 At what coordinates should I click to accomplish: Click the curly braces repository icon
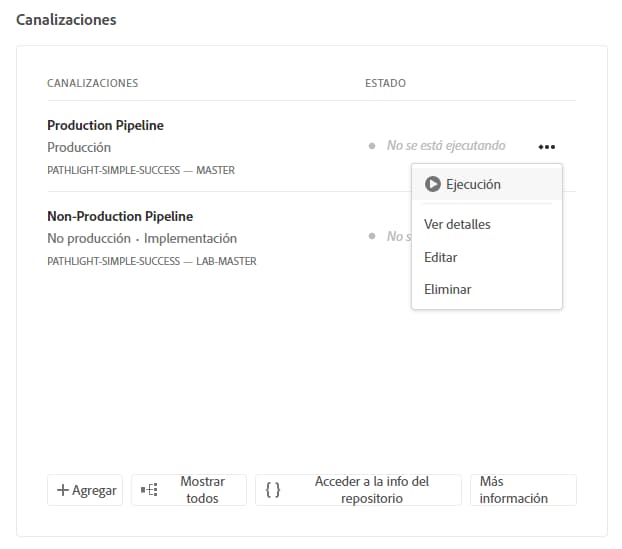pyautogui.click(x=273, y=490)
